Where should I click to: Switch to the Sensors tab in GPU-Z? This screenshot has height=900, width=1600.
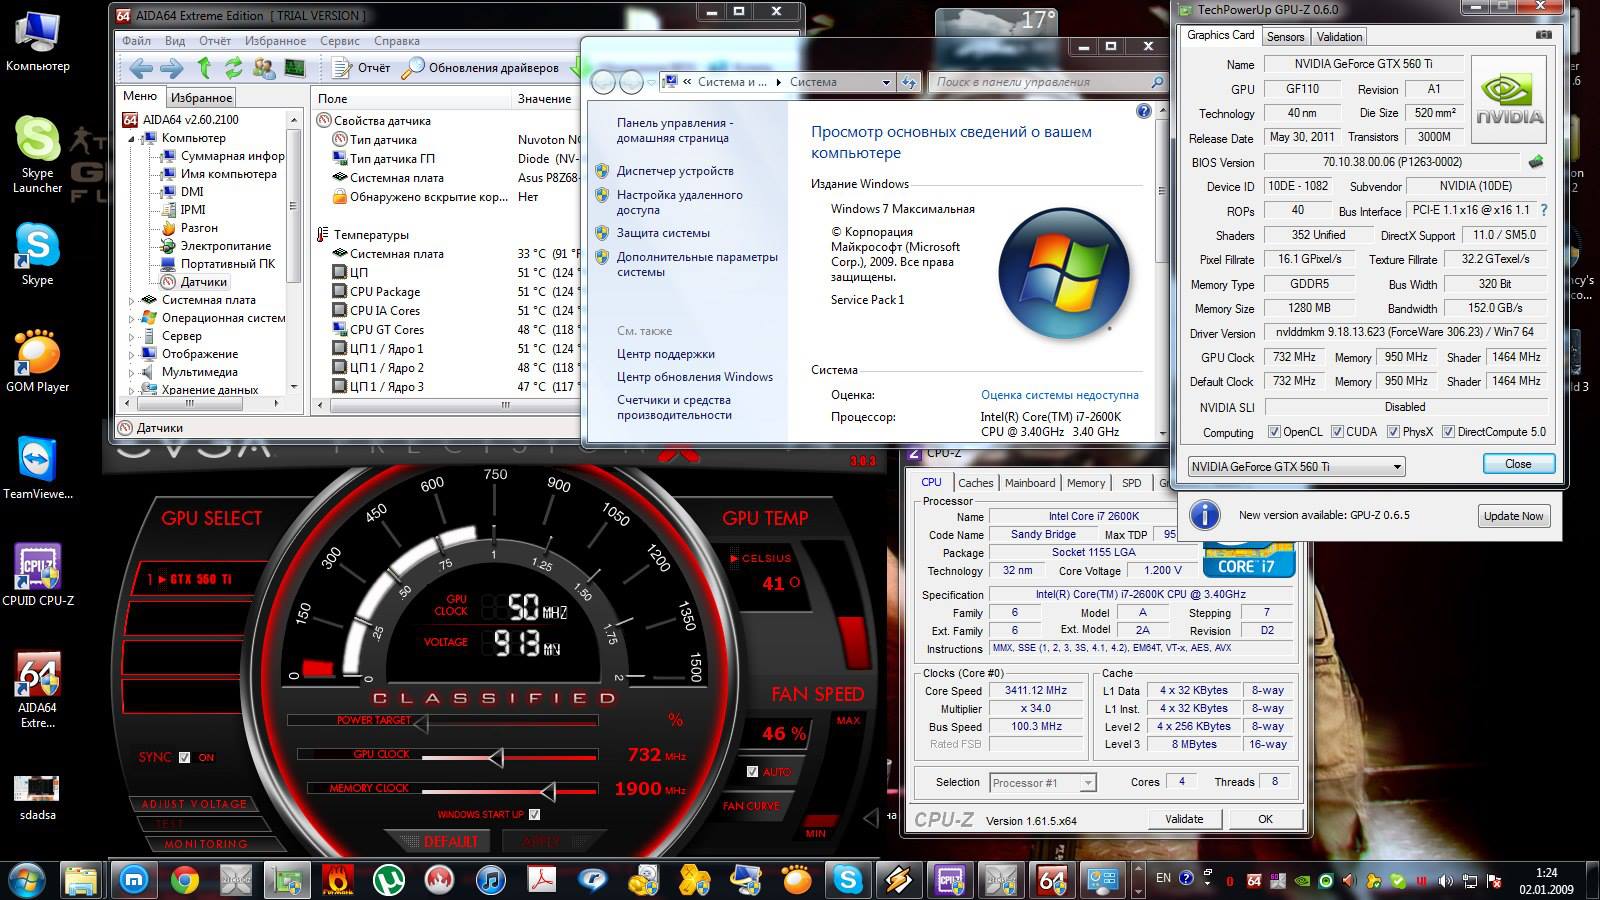point(1285,37)
